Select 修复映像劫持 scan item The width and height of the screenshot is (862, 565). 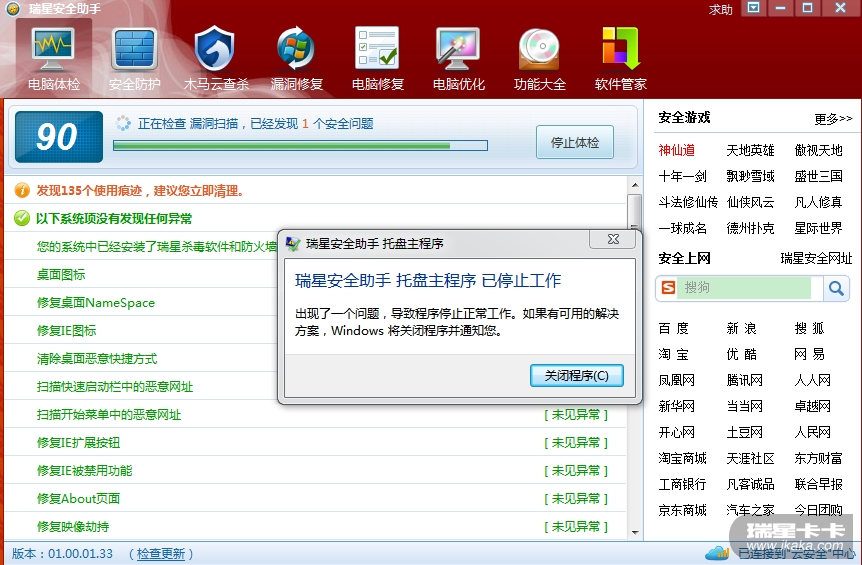[73, 527]
